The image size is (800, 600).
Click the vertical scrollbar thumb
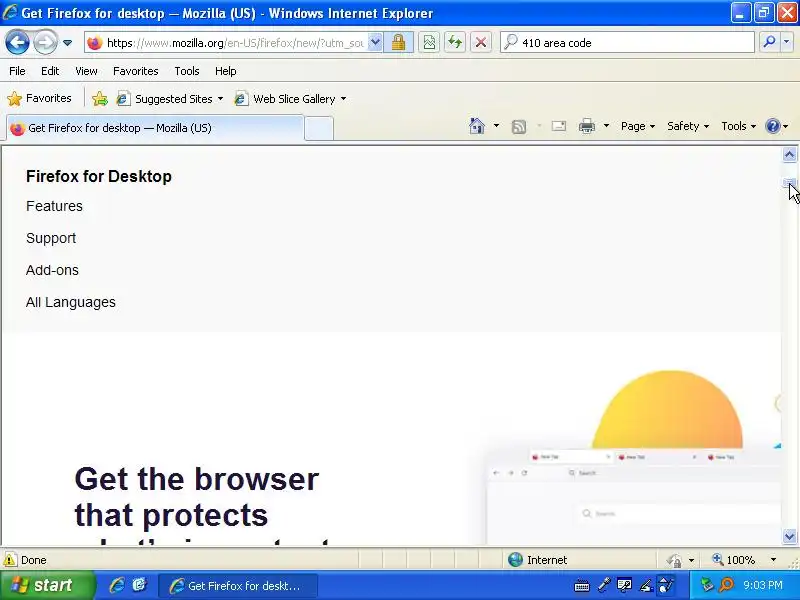789,183
